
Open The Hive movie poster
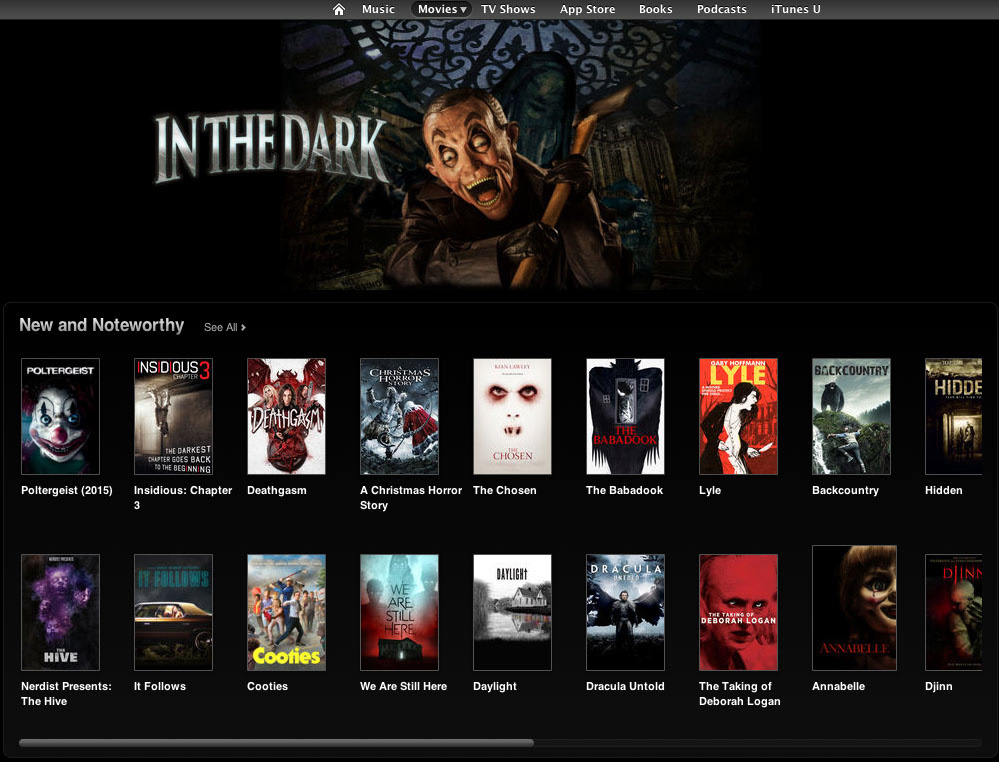click(61, 612)
